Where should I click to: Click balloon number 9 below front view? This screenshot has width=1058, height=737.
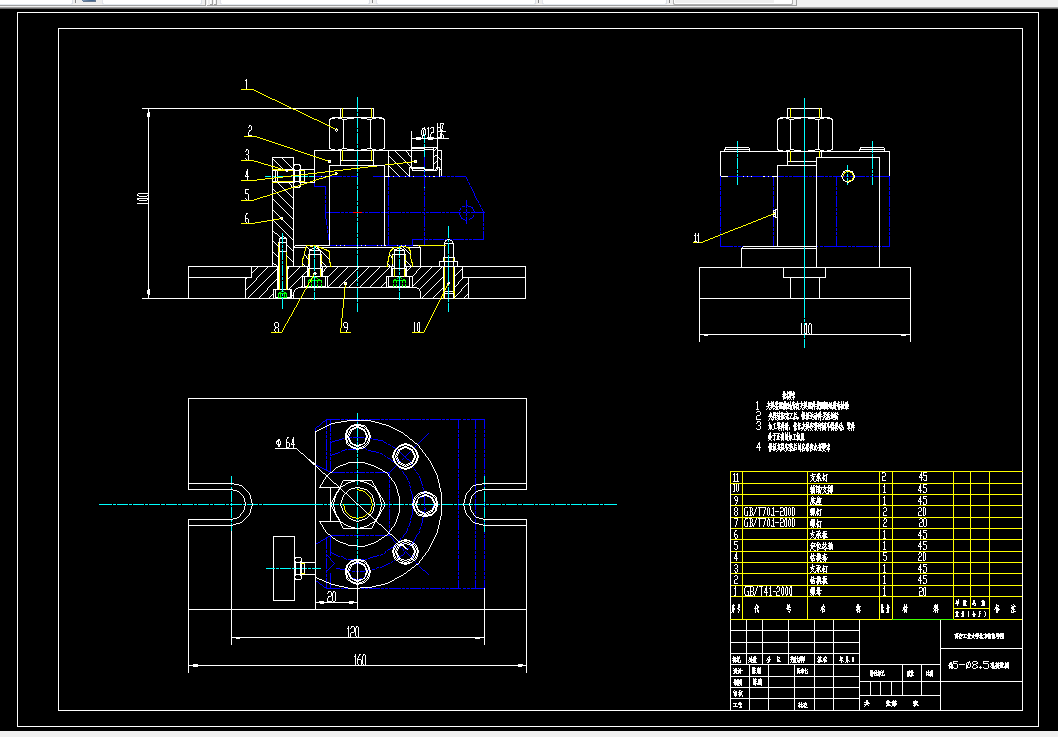[x=344, y=327]
